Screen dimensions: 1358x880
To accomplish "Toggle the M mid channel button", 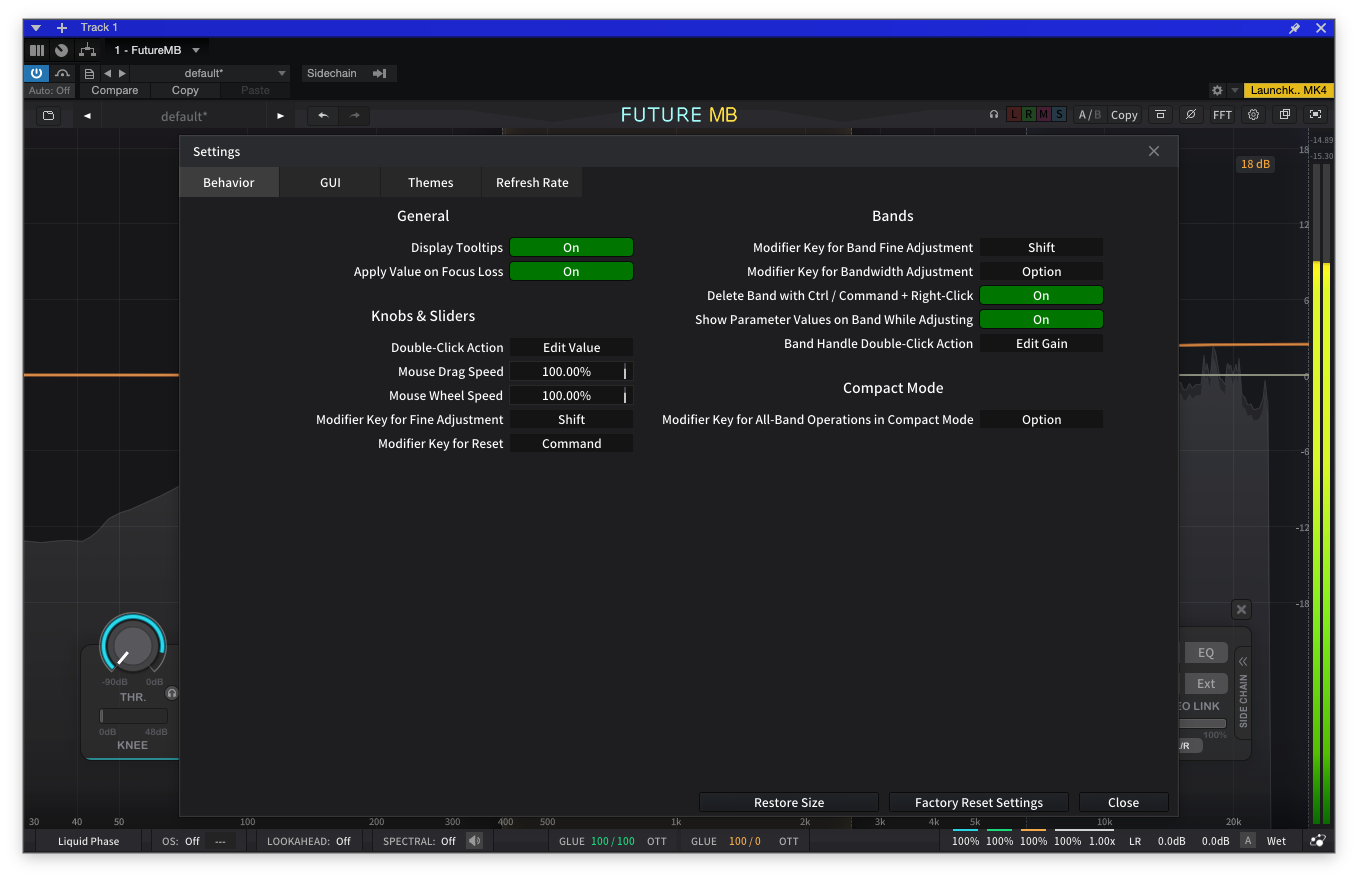I will click(x=1044, y=115).
